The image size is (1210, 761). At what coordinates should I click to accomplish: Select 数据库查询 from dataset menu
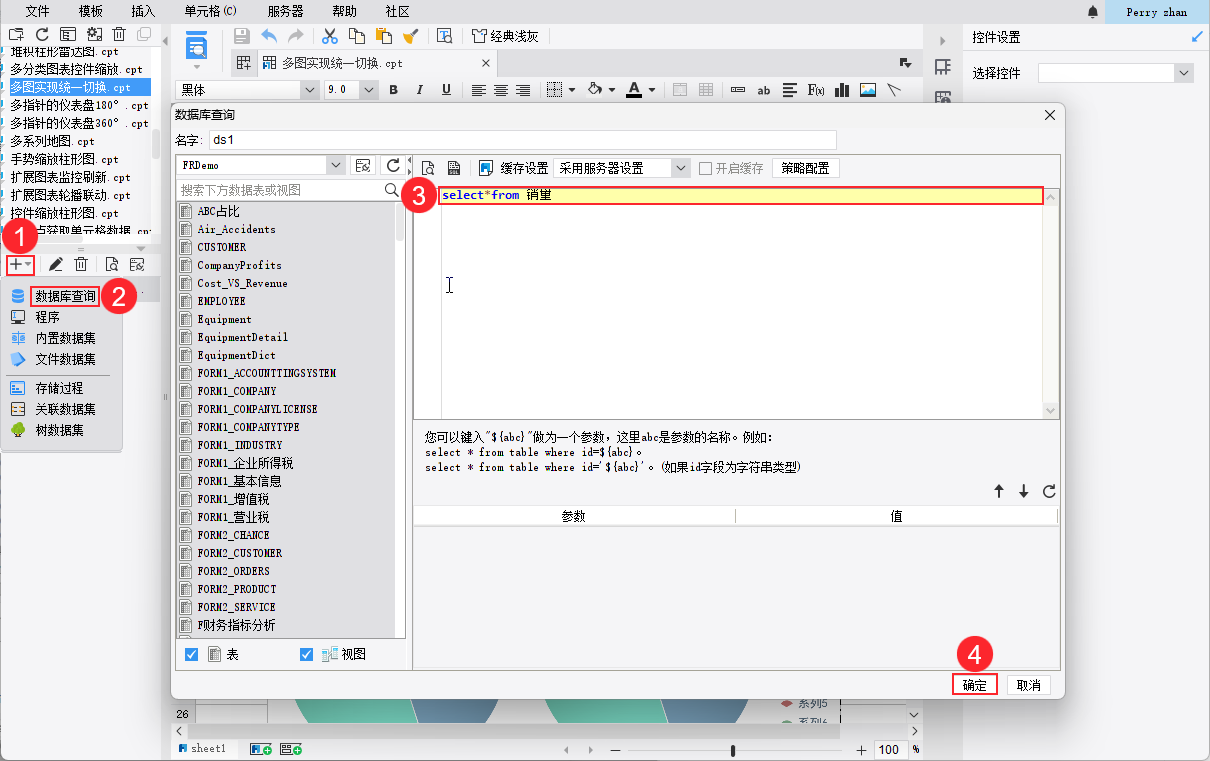[x=66, y=296]
